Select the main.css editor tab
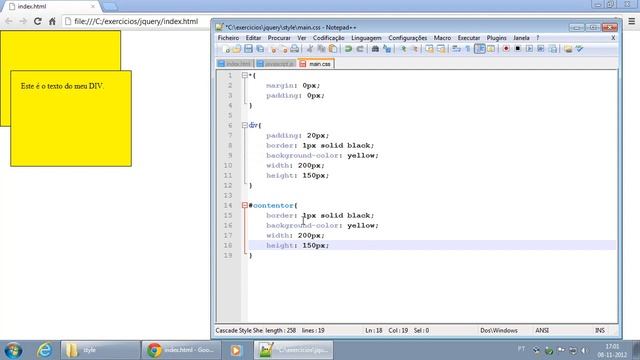This screenshot has width=640, height=360. pos(316,64)
